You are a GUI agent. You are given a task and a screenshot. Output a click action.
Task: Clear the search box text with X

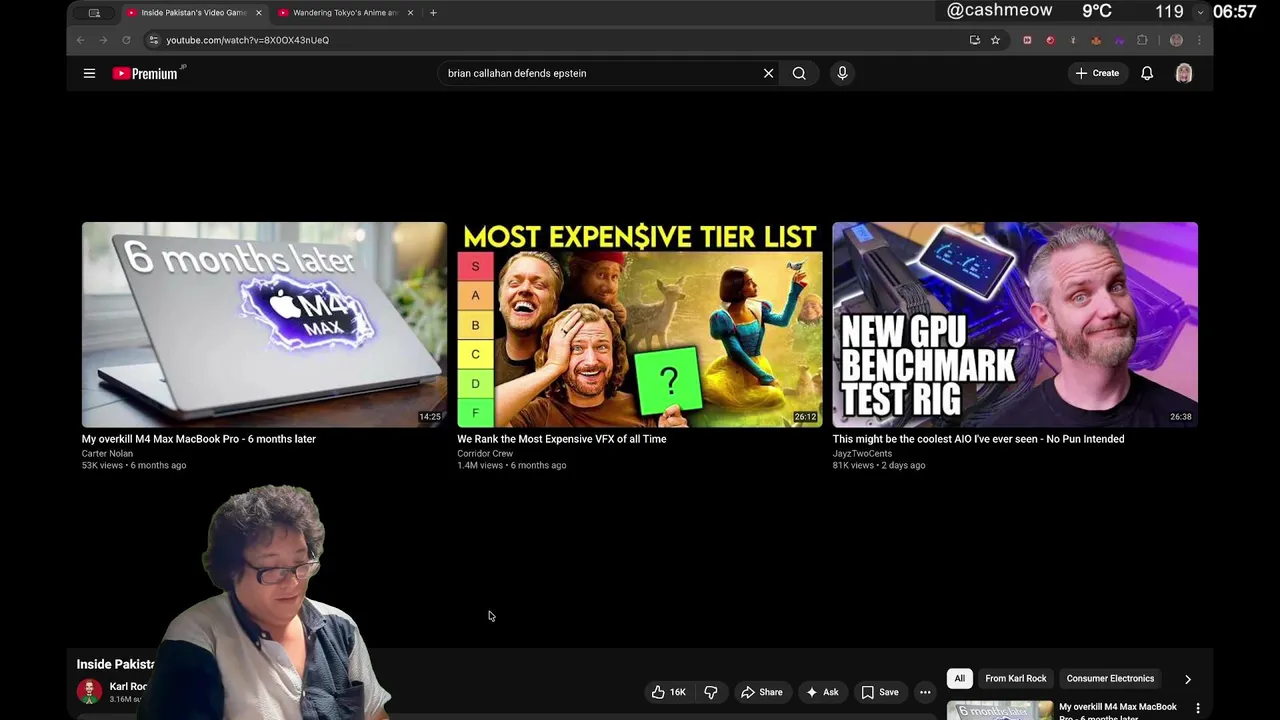click(768, 73)
